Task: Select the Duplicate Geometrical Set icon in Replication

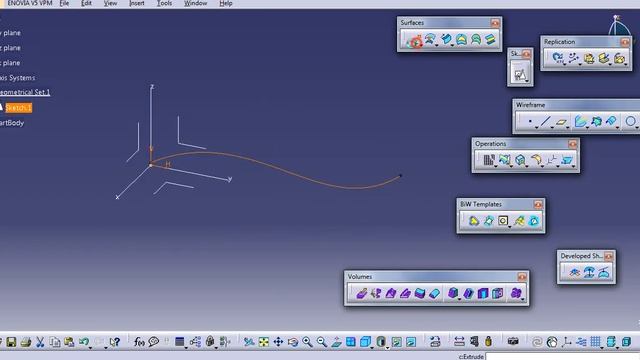Action: point(589,58)
